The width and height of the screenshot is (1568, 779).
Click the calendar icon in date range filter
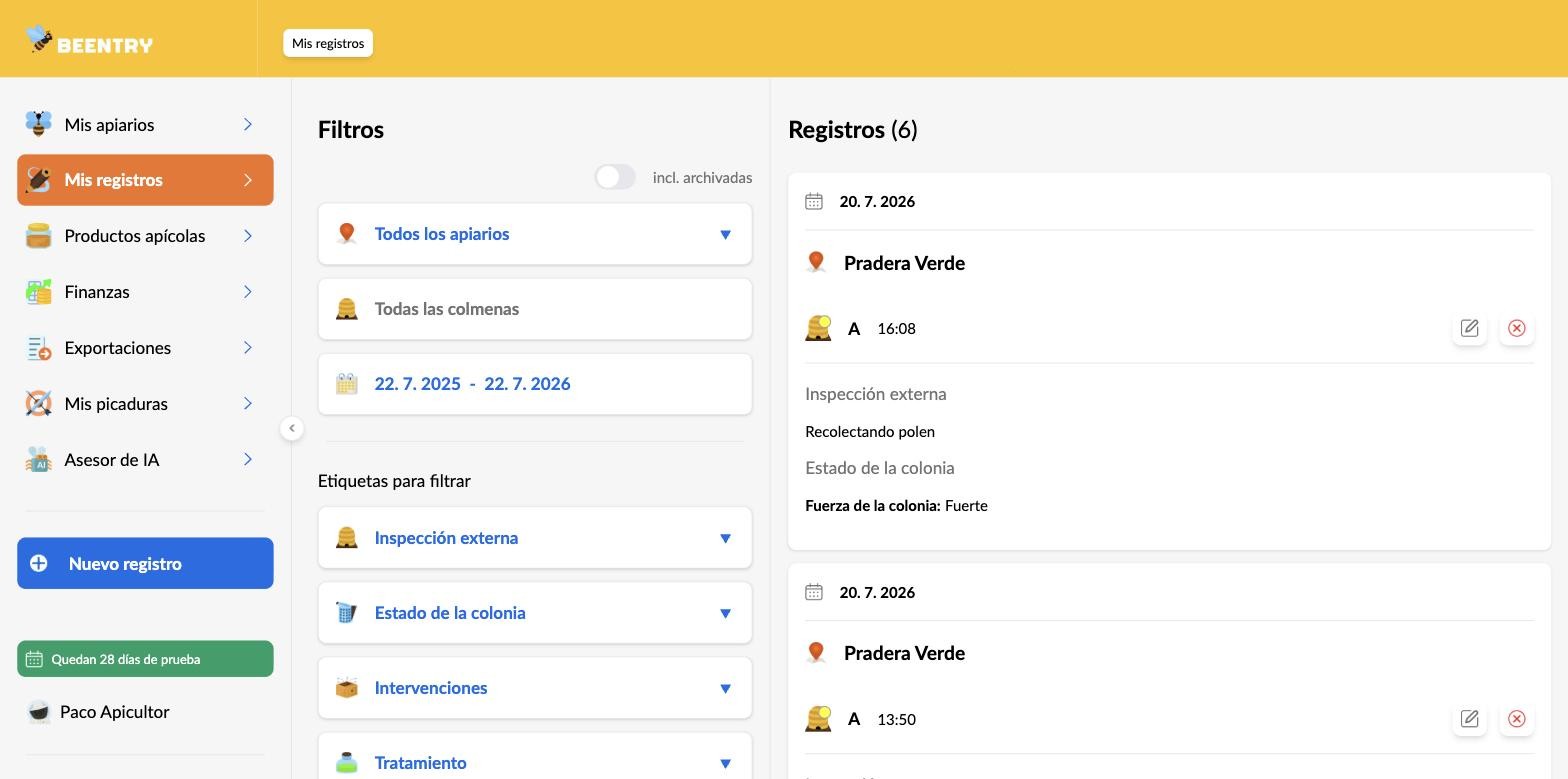point(346,384)
